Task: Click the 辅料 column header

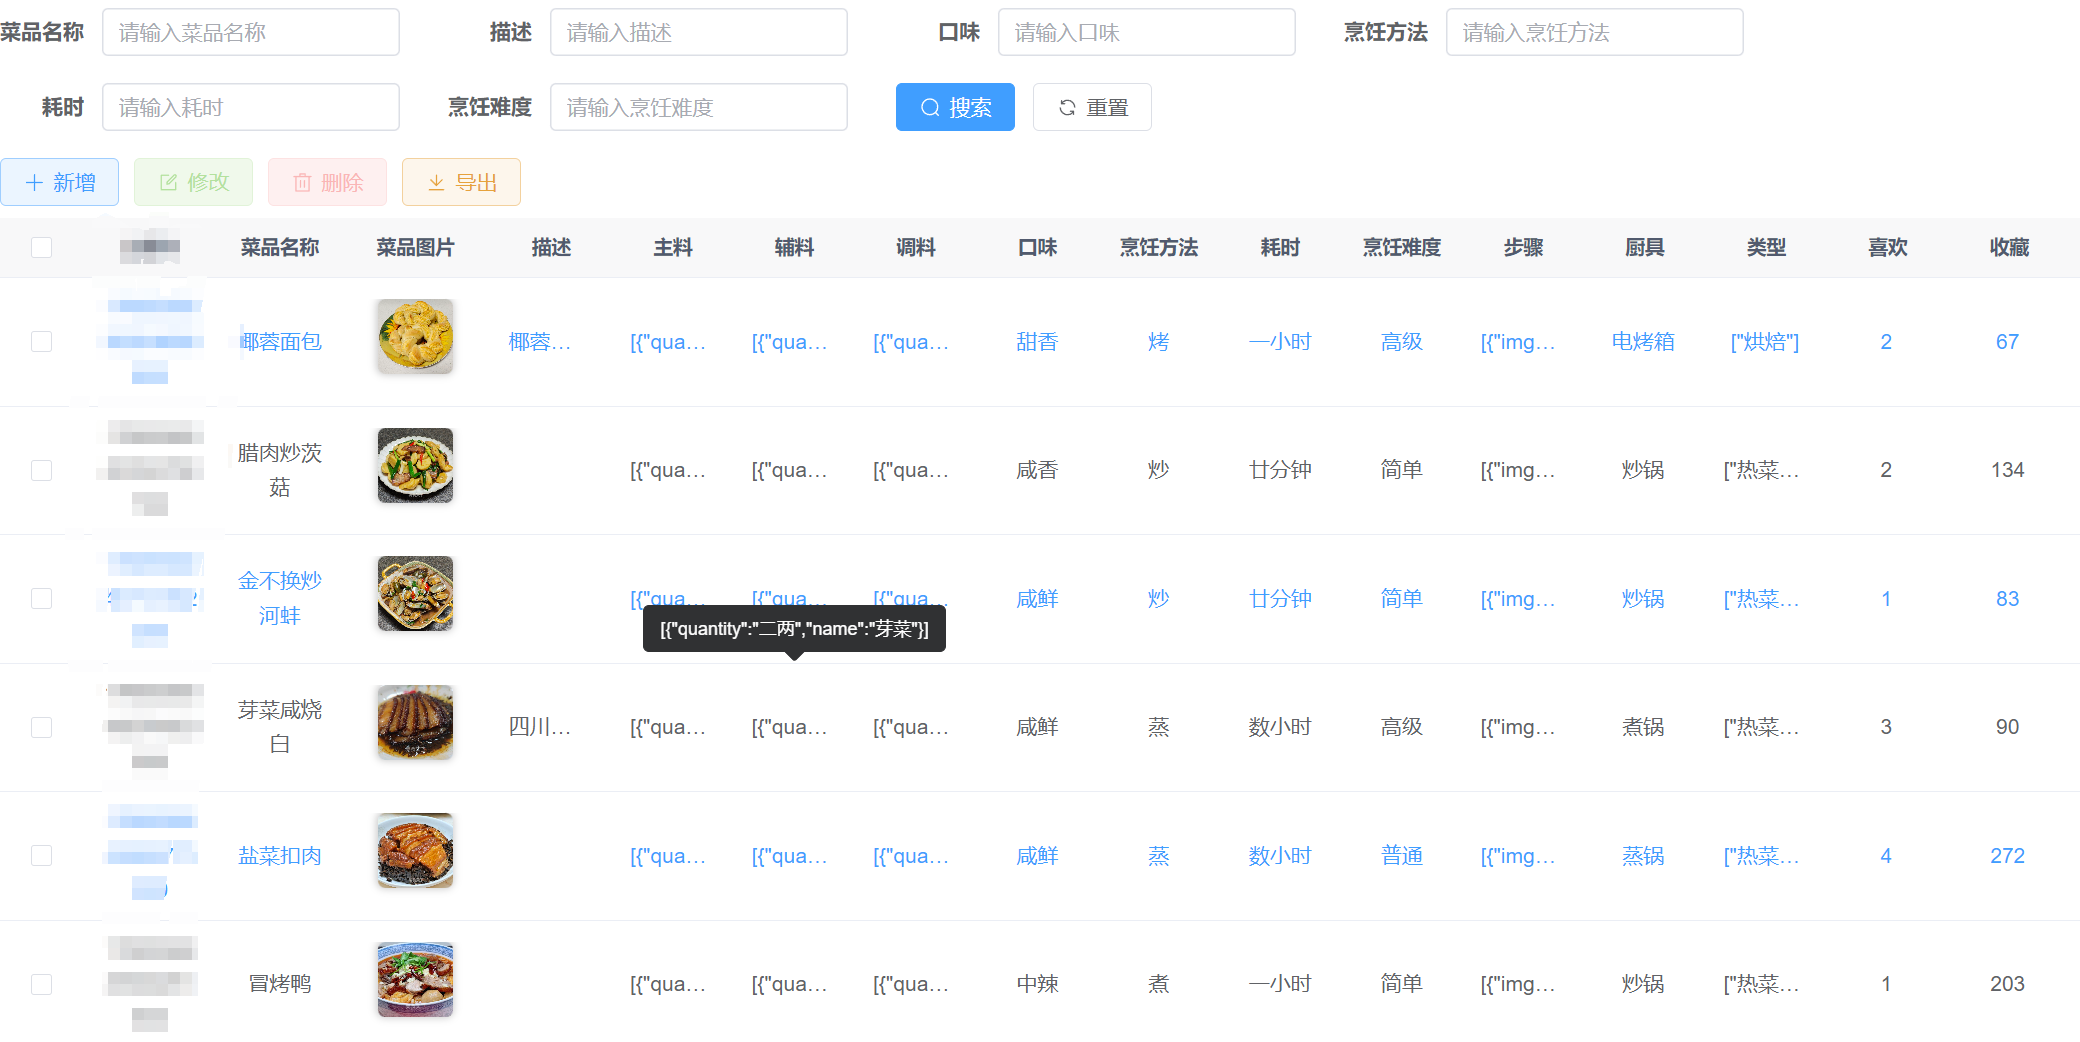Action: pos(794,247)
